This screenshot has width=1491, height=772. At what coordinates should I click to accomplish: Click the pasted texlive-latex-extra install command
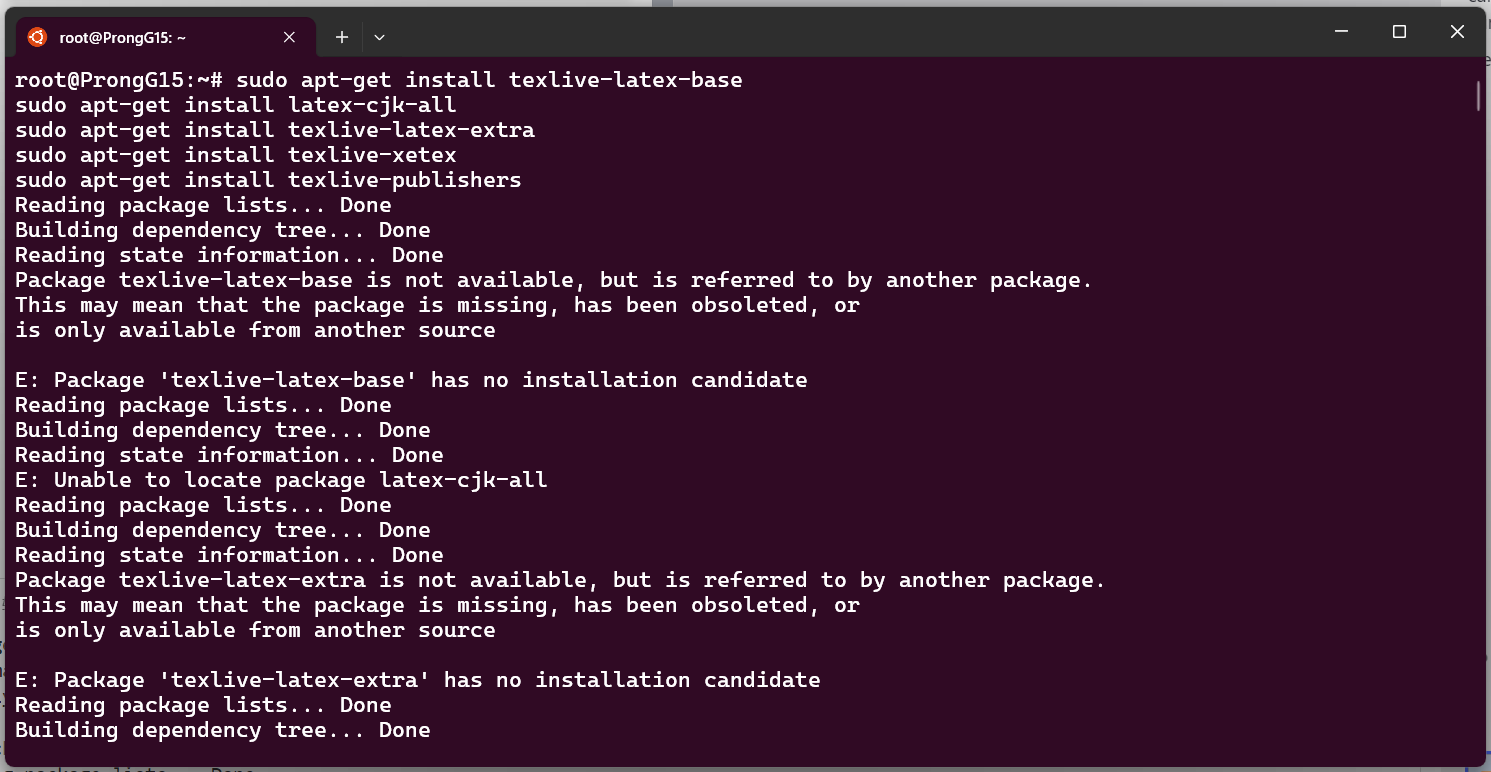click(x=274, y=130)
